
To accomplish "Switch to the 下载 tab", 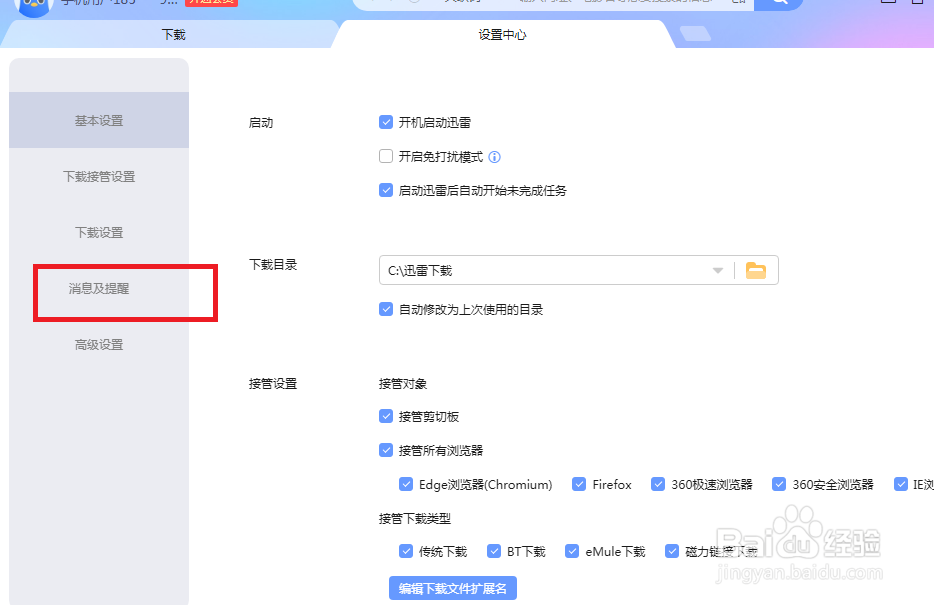I will click(x=173, y=35).
